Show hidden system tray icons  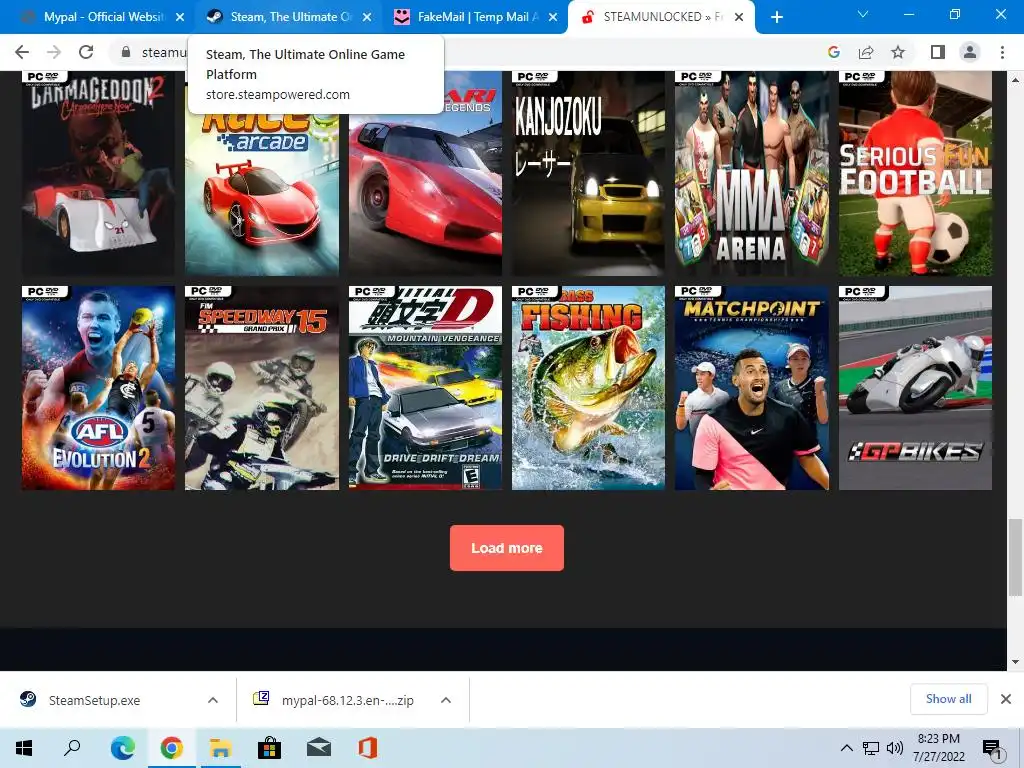[x=846, y=748]
